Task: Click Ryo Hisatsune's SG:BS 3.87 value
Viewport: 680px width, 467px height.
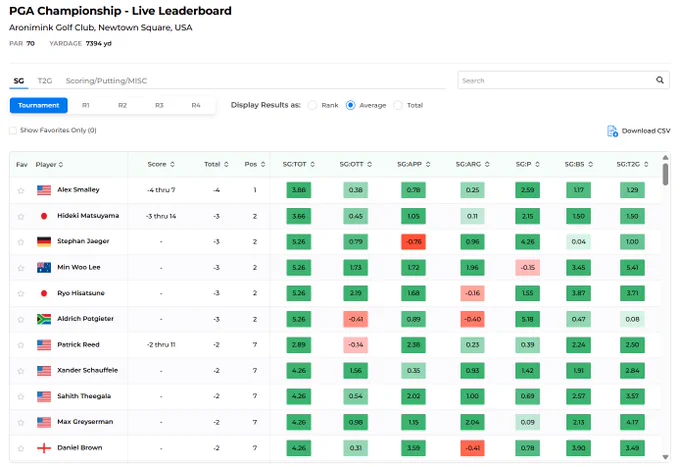Action: 579,293
